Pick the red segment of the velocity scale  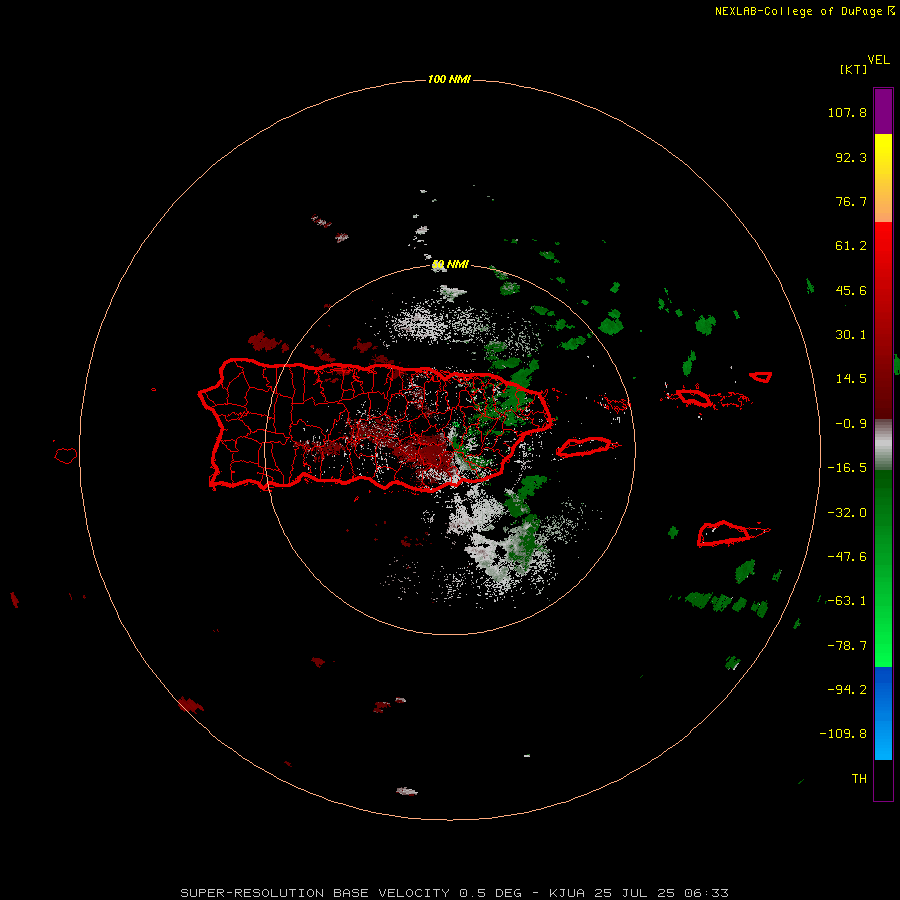click(883, 320)
